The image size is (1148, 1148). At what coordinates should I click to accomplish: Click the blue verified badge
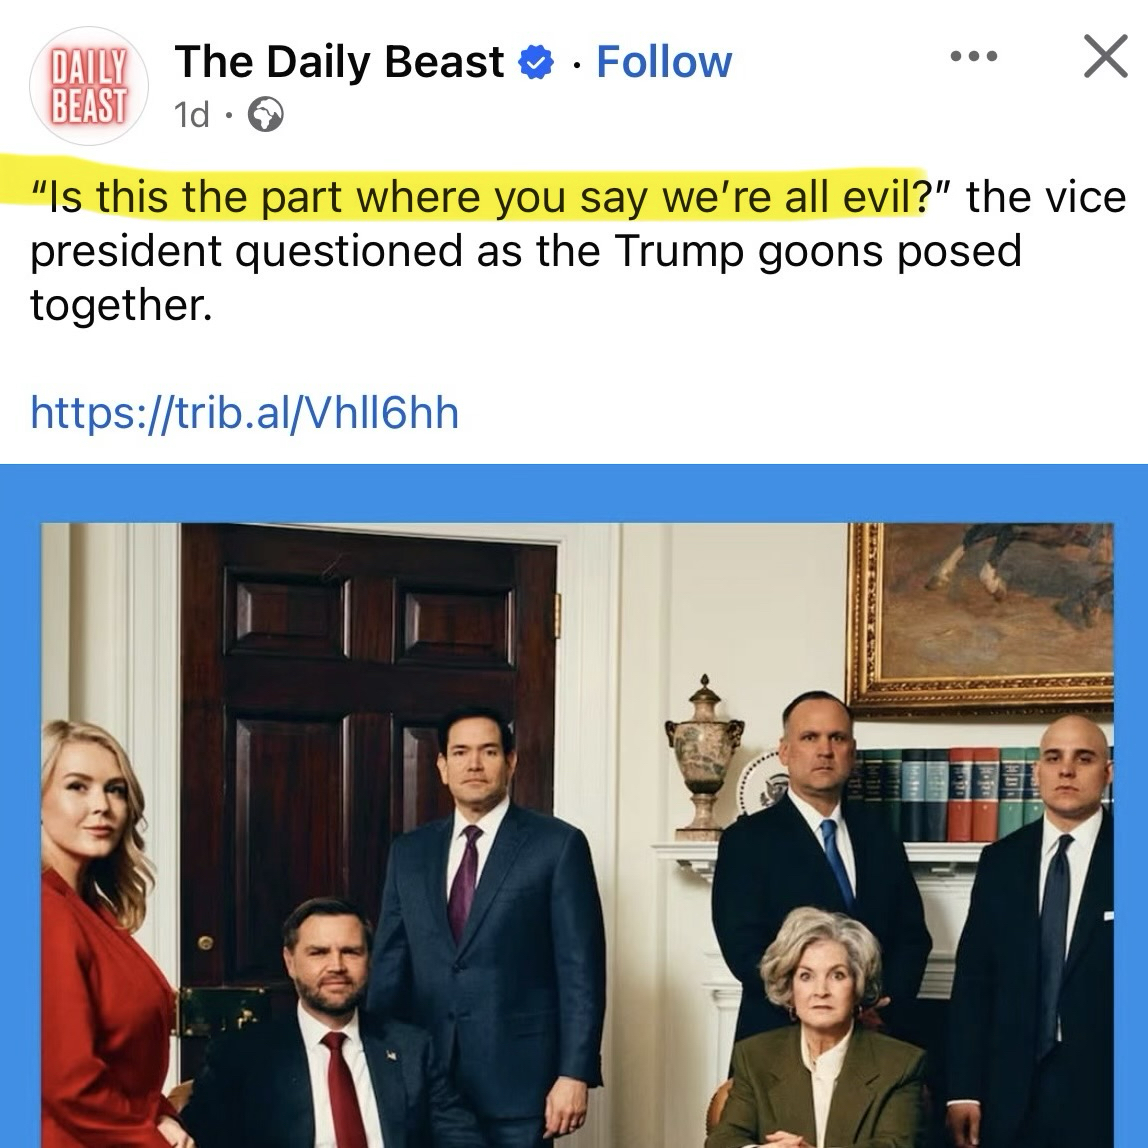click(x=535, y=62)
